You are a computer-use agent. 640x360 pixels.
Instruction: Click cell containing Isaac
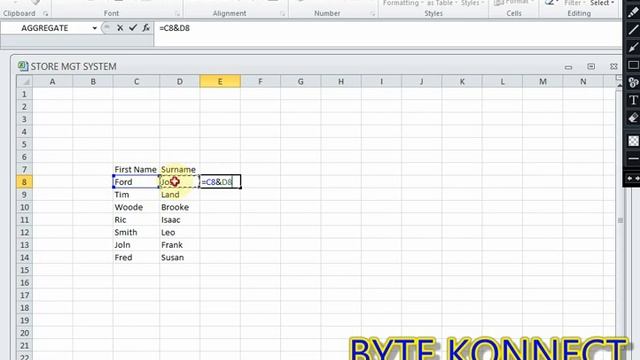click(x=180, y=220)
